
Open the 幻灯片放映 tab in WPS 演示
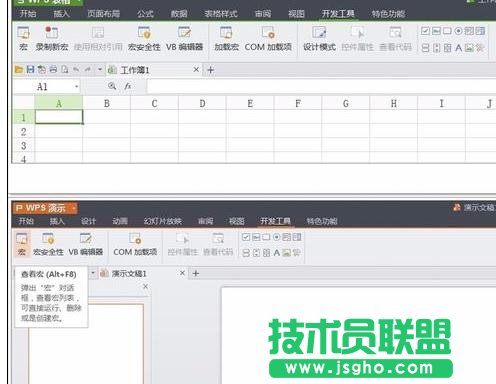pyautogui.click(x=163, y=221)
